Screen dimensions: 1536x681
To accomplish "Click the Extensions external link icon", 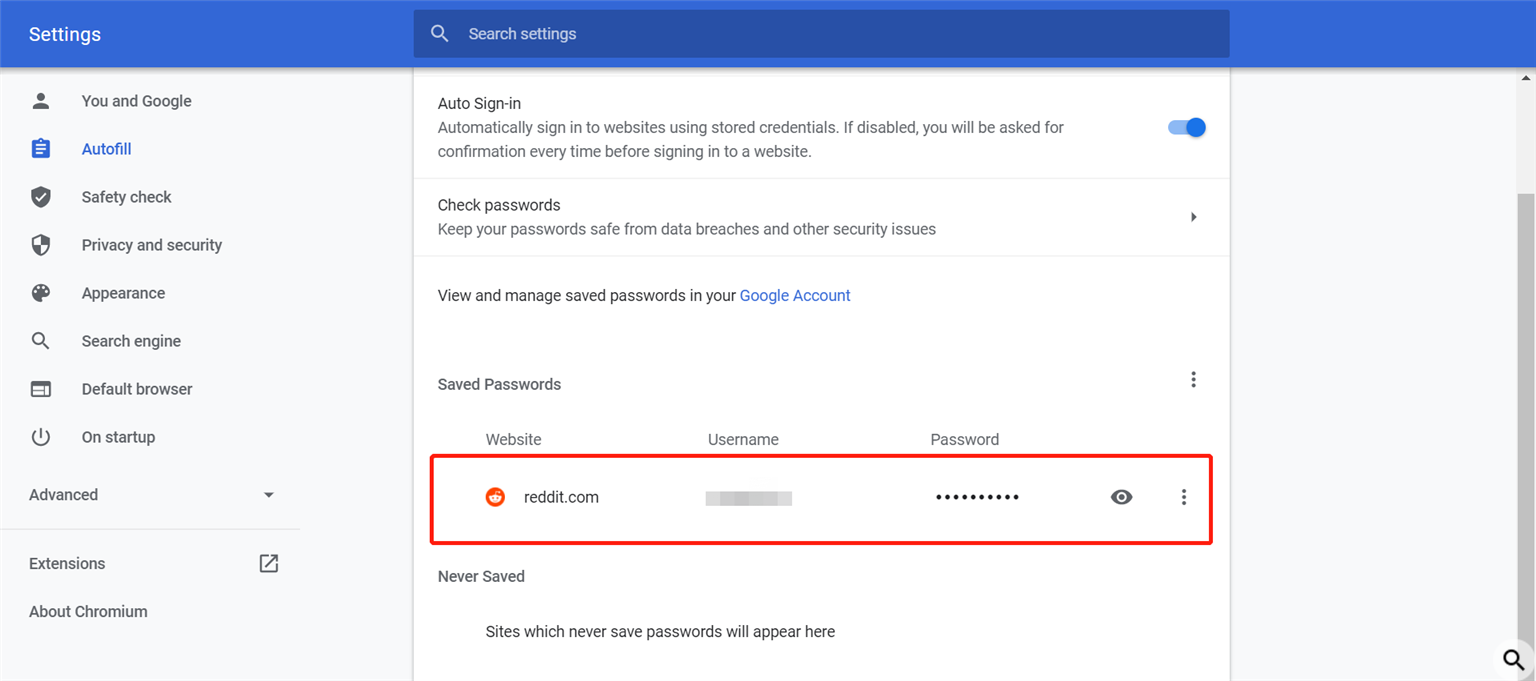I will click(269, 563).
